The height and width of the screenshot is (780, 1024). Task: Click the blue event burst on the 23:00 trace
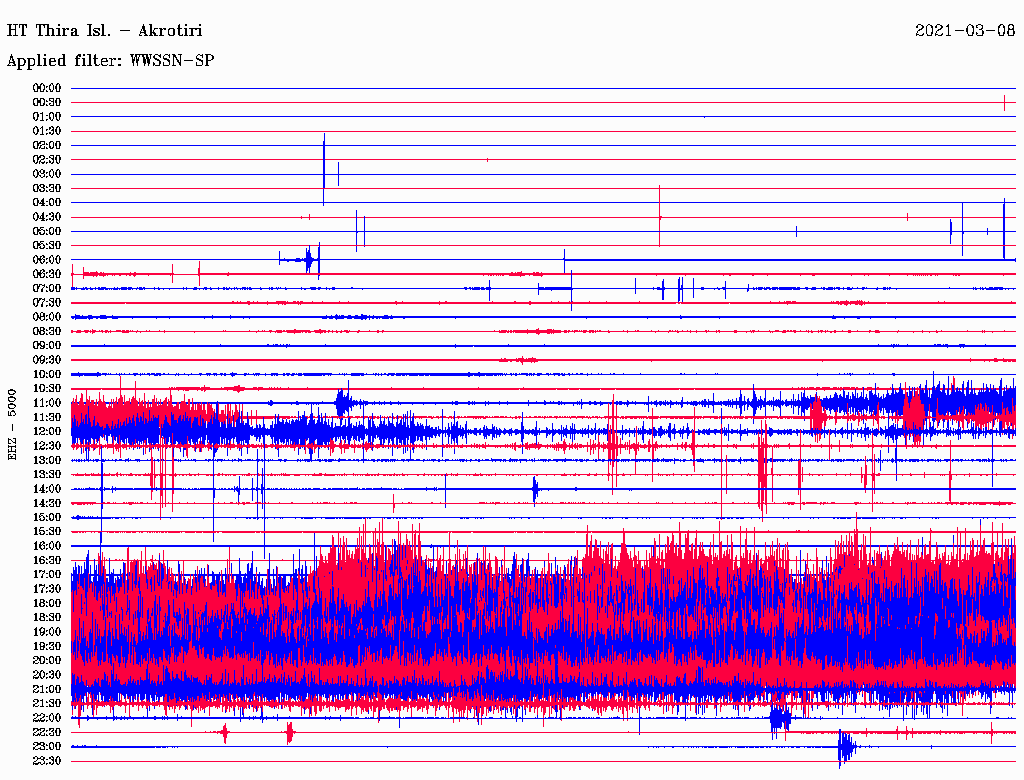click(x=846, y=747)
